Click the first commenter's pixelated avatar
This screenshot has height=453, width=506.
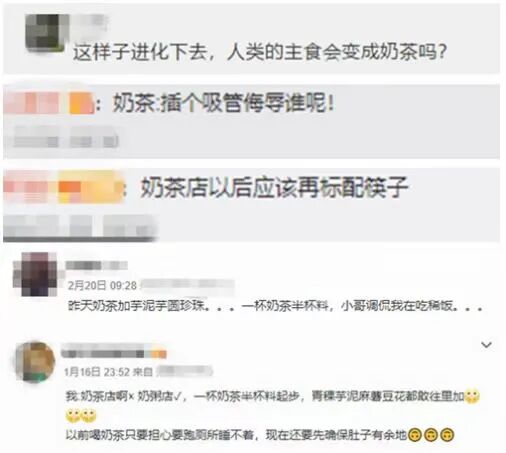(x=46, y=33)
